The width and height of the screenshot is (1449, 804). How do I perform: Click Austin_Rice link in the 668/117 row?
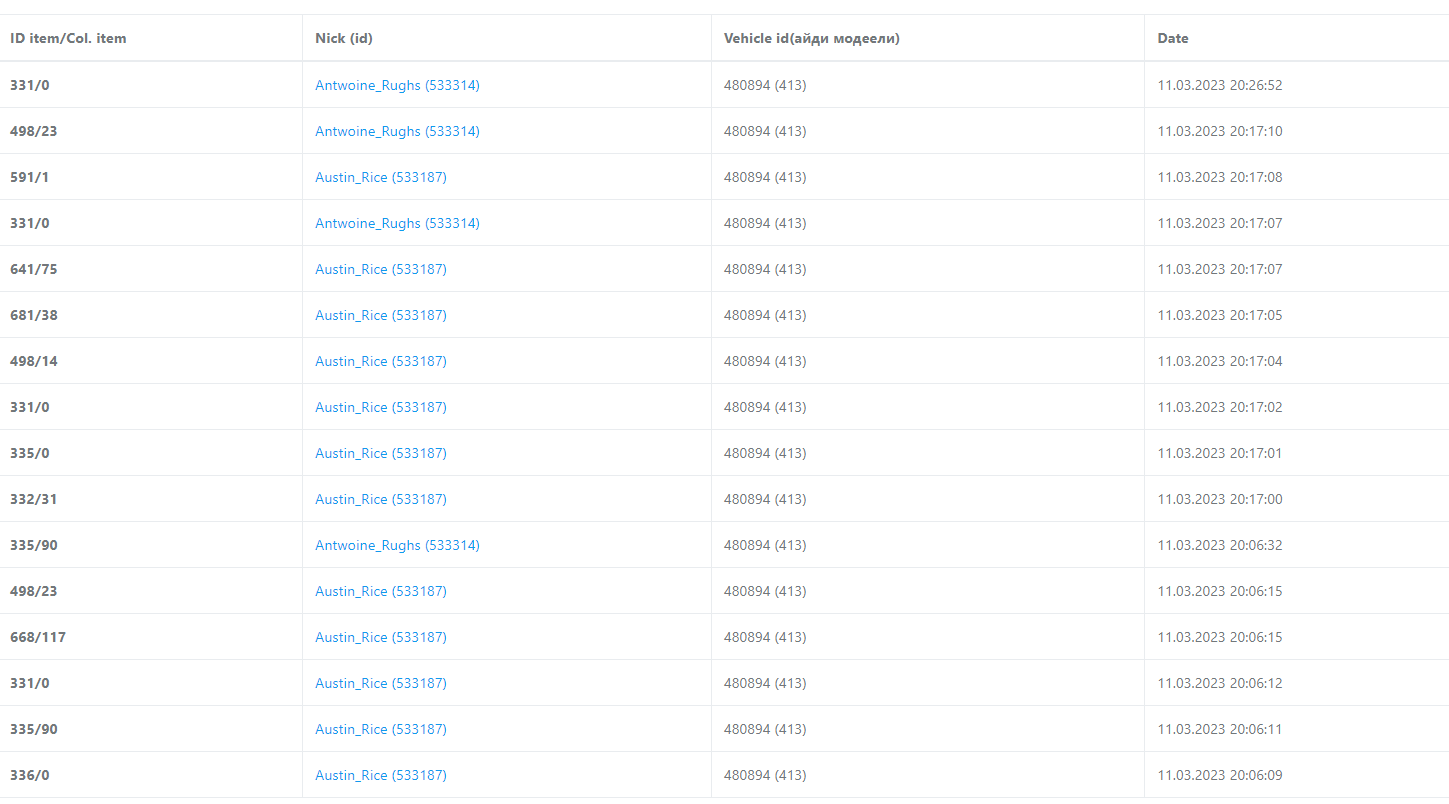pos(380,638)
